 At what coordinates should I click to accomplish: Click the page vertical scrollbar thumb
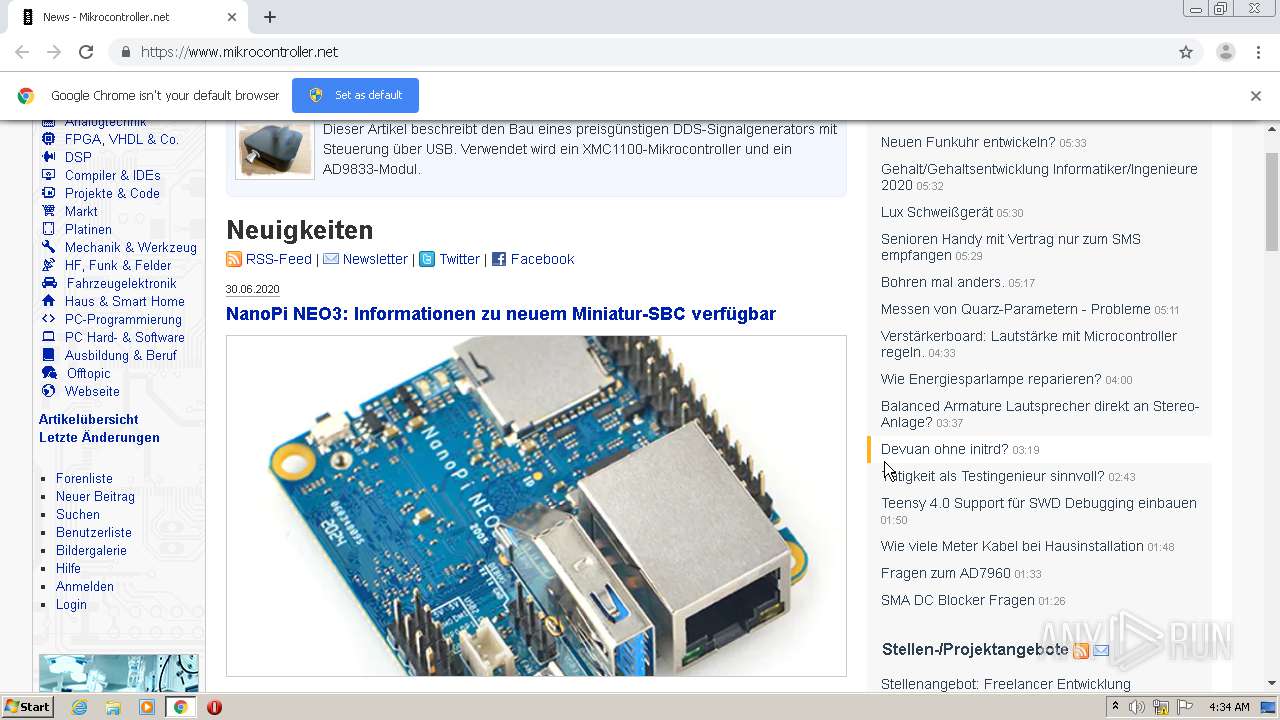pyautogui.click(x=1272, y=202)
